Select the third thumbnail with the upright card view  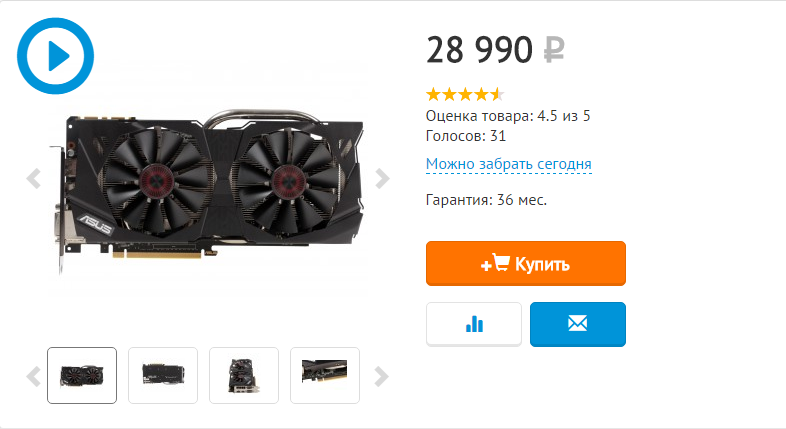244,375
